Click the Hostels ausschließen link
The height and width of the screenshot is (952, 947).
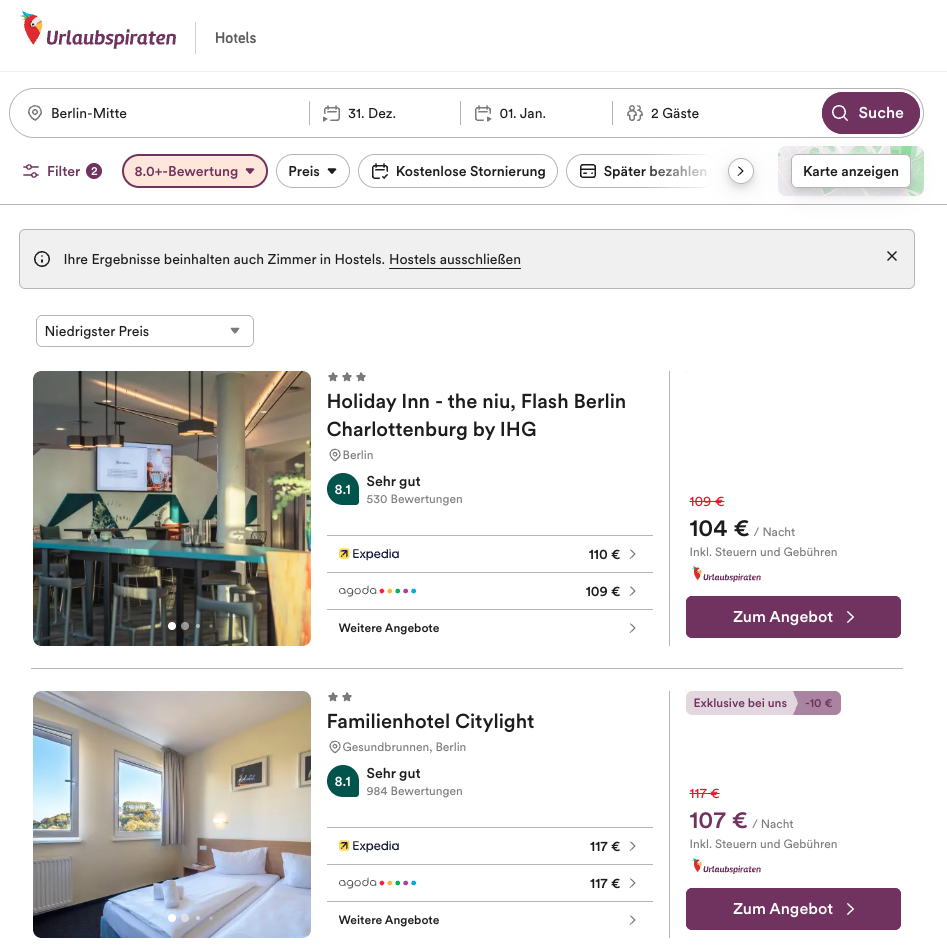click(x=455, y=260)
